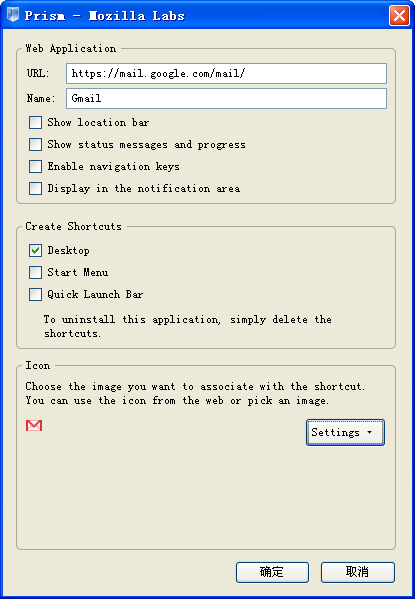
Task: Focus the Name field containing Gmail
Action: click(x=226, y=99)
